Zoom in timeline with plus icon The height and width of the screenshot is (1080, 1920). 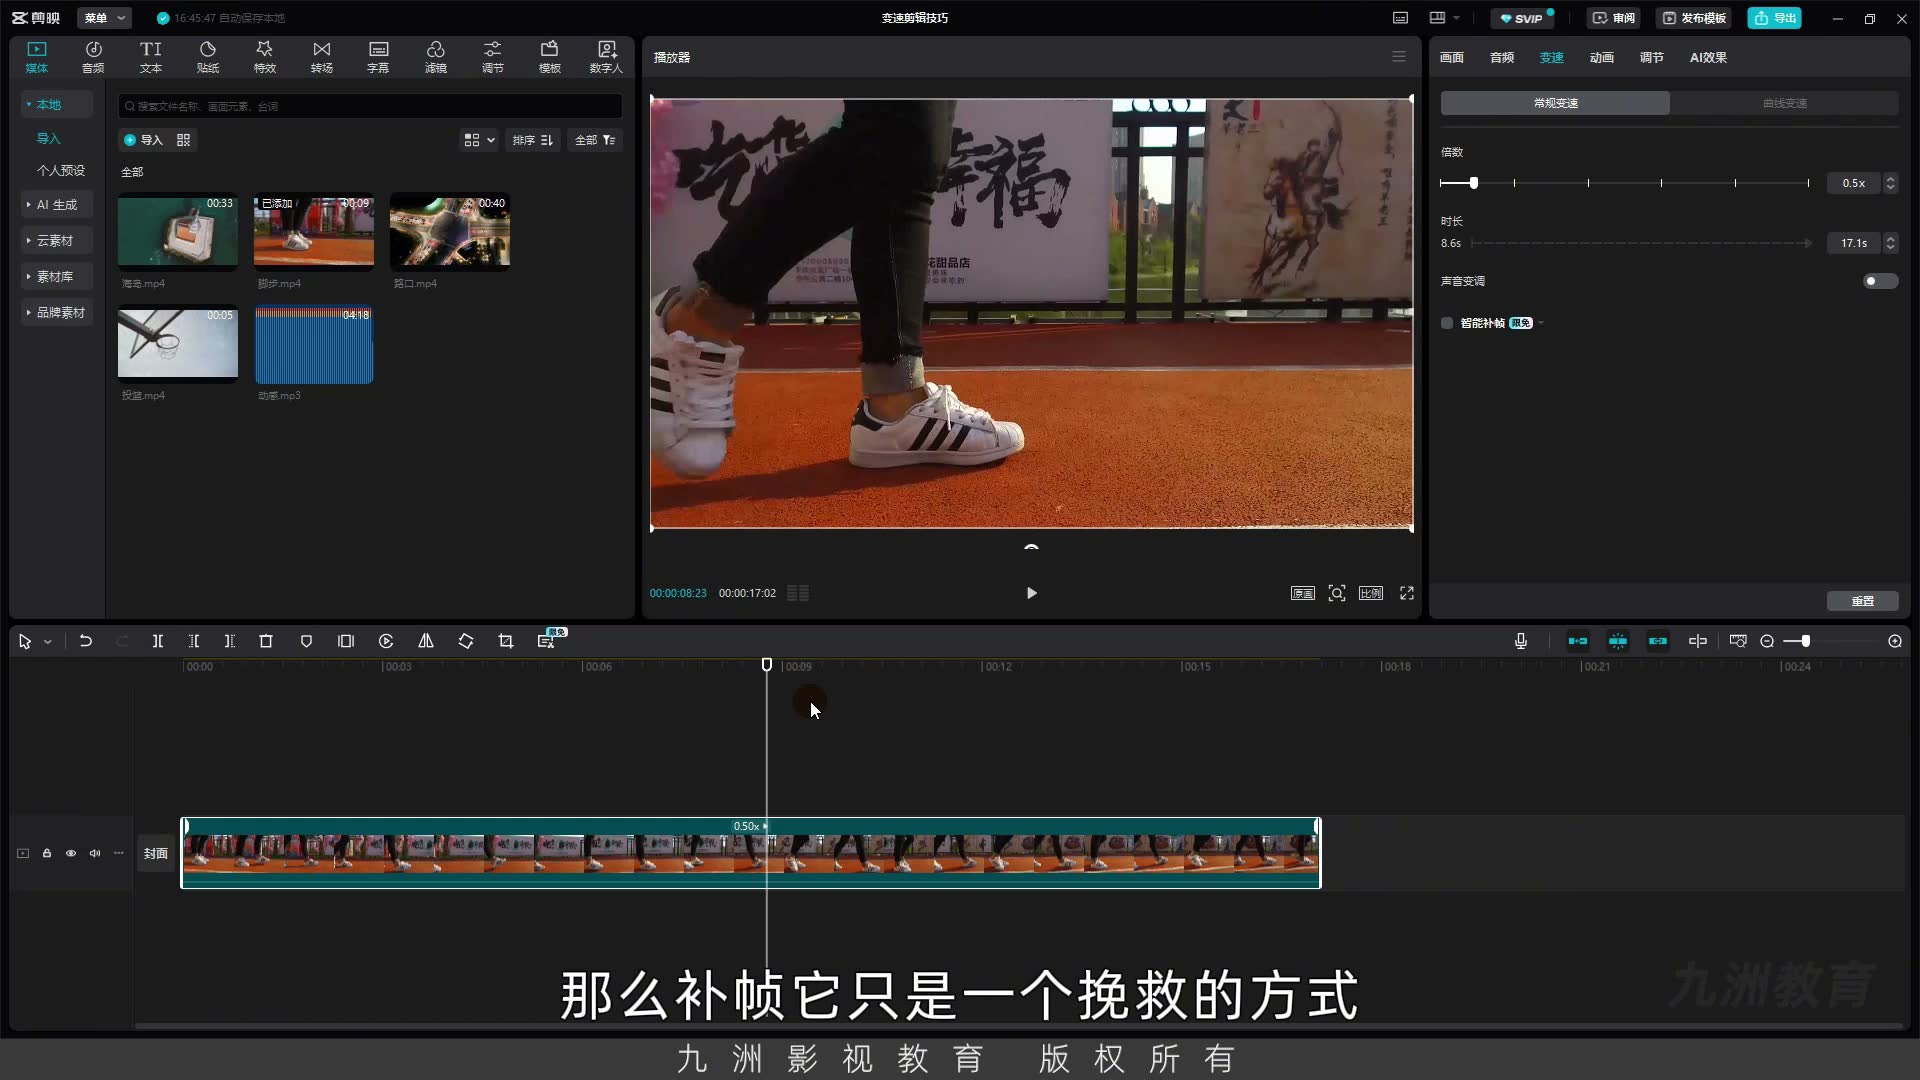pos(1895,641)
